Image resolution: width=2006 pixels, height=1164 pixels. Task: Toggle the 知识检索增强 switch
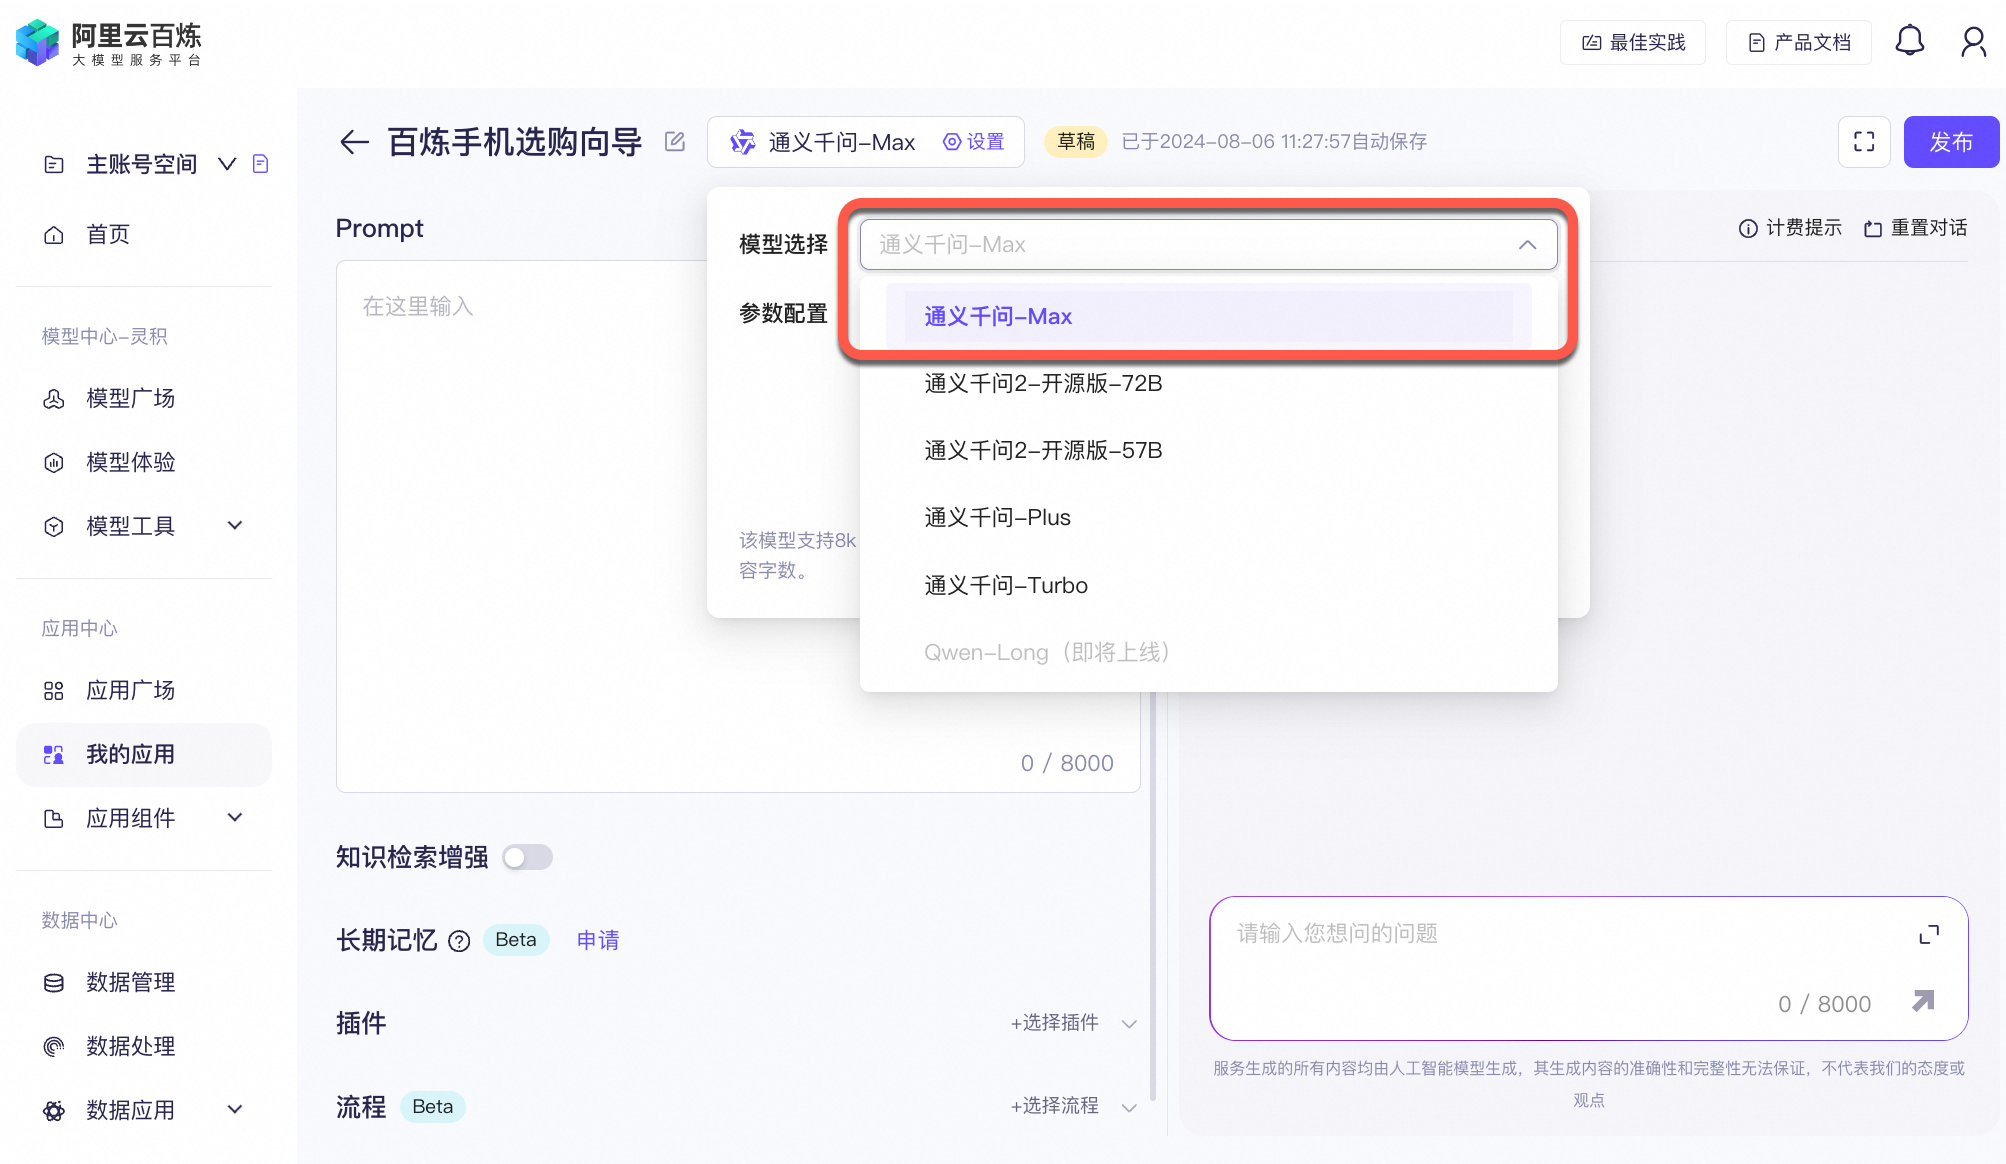coord(528,857)
